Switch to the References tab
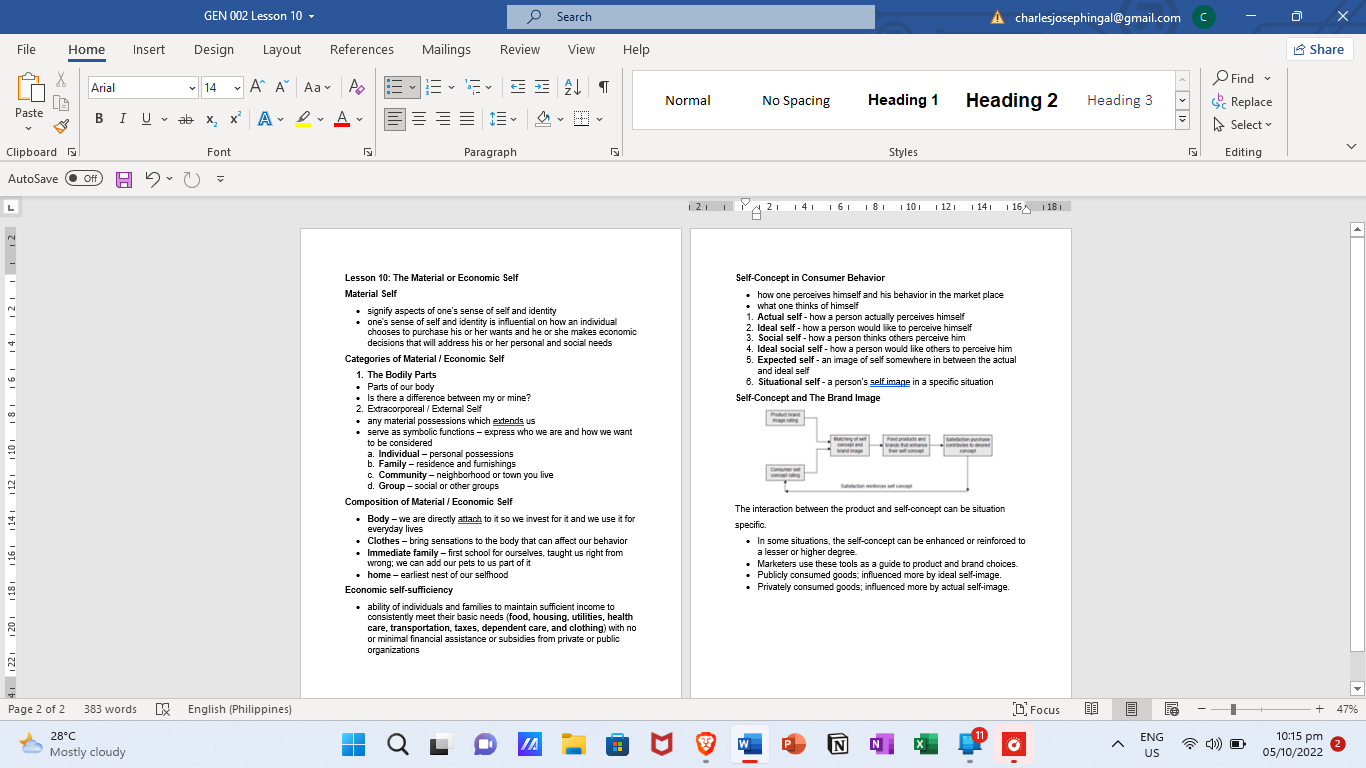 [361, 49]
